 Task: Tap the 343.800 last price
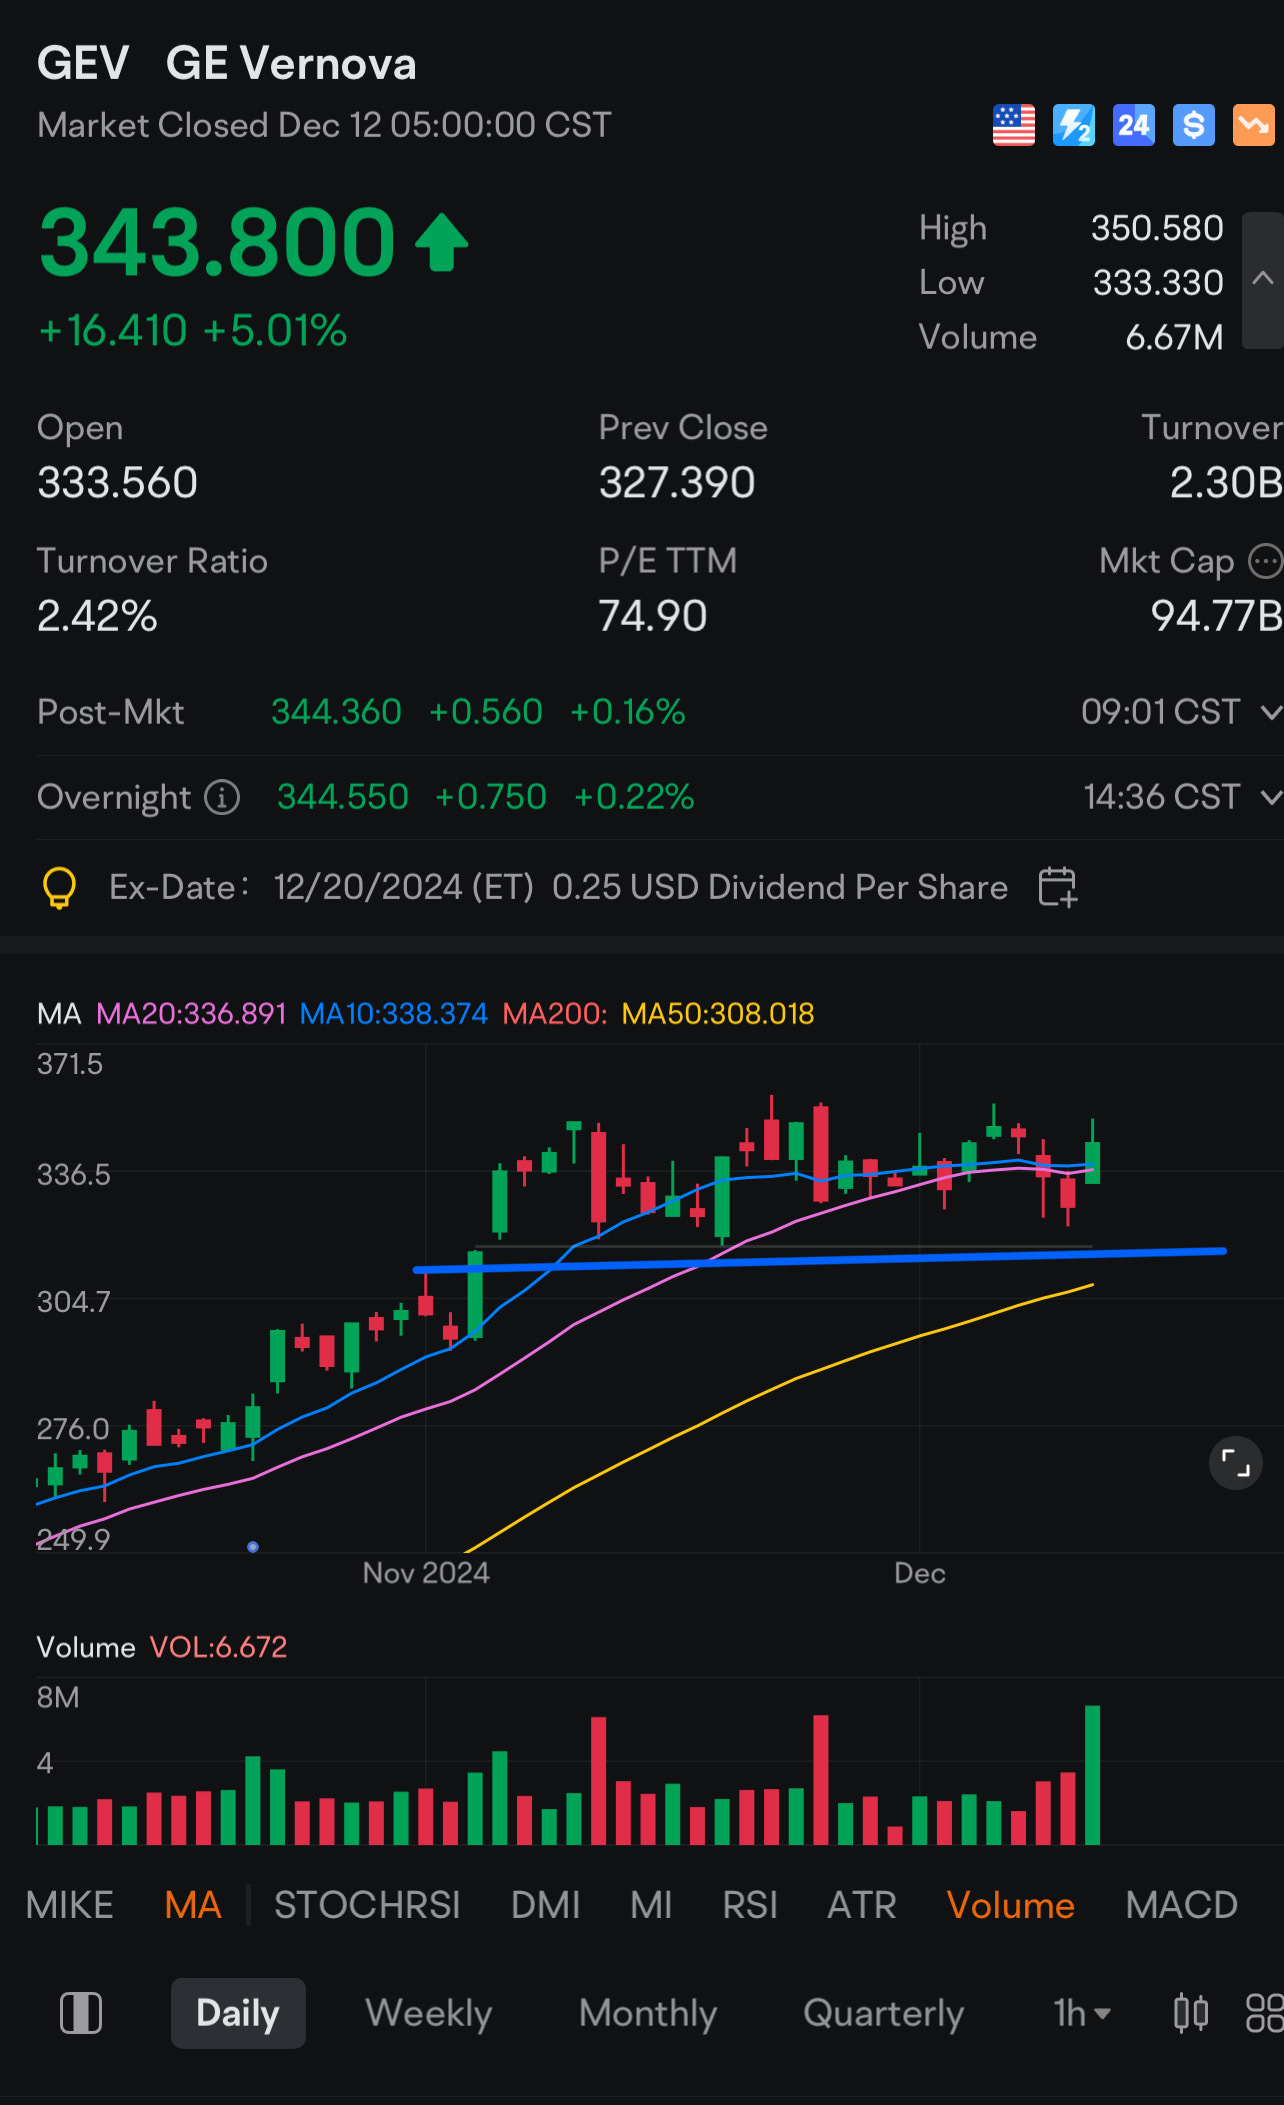[x=217, y=242]
